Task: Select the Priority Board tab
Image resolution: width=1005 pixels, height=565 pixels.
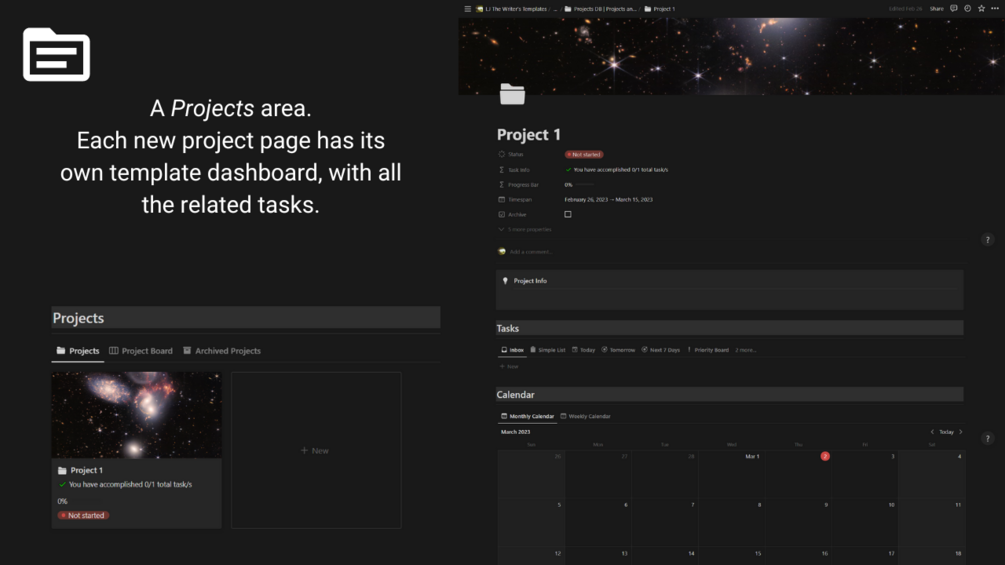Action: tap(708, 350)
